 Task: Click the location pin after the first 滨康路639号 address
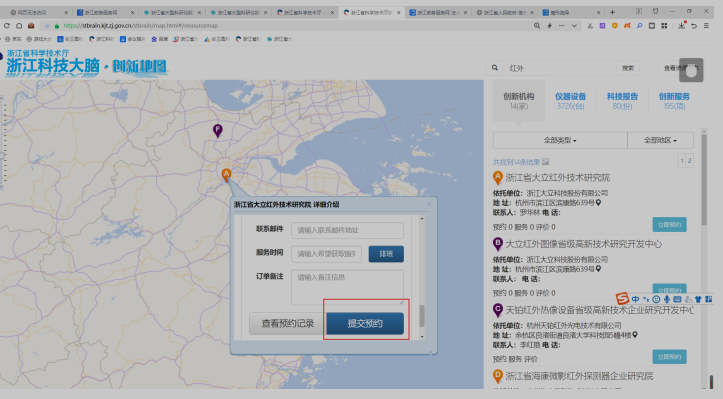599,202
